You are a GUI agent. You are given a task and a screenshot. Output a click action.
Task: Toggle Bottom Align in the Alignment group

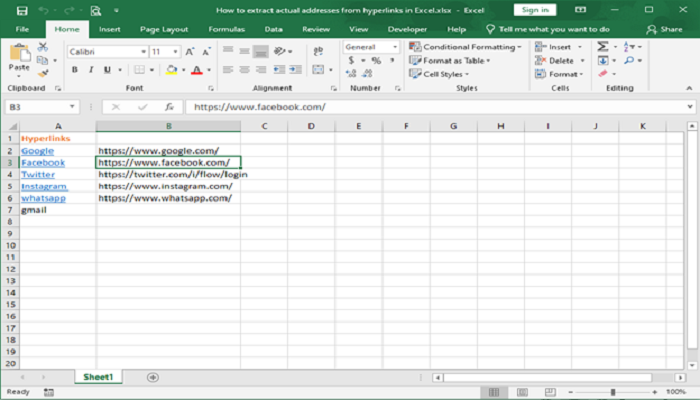coord(261,52)
